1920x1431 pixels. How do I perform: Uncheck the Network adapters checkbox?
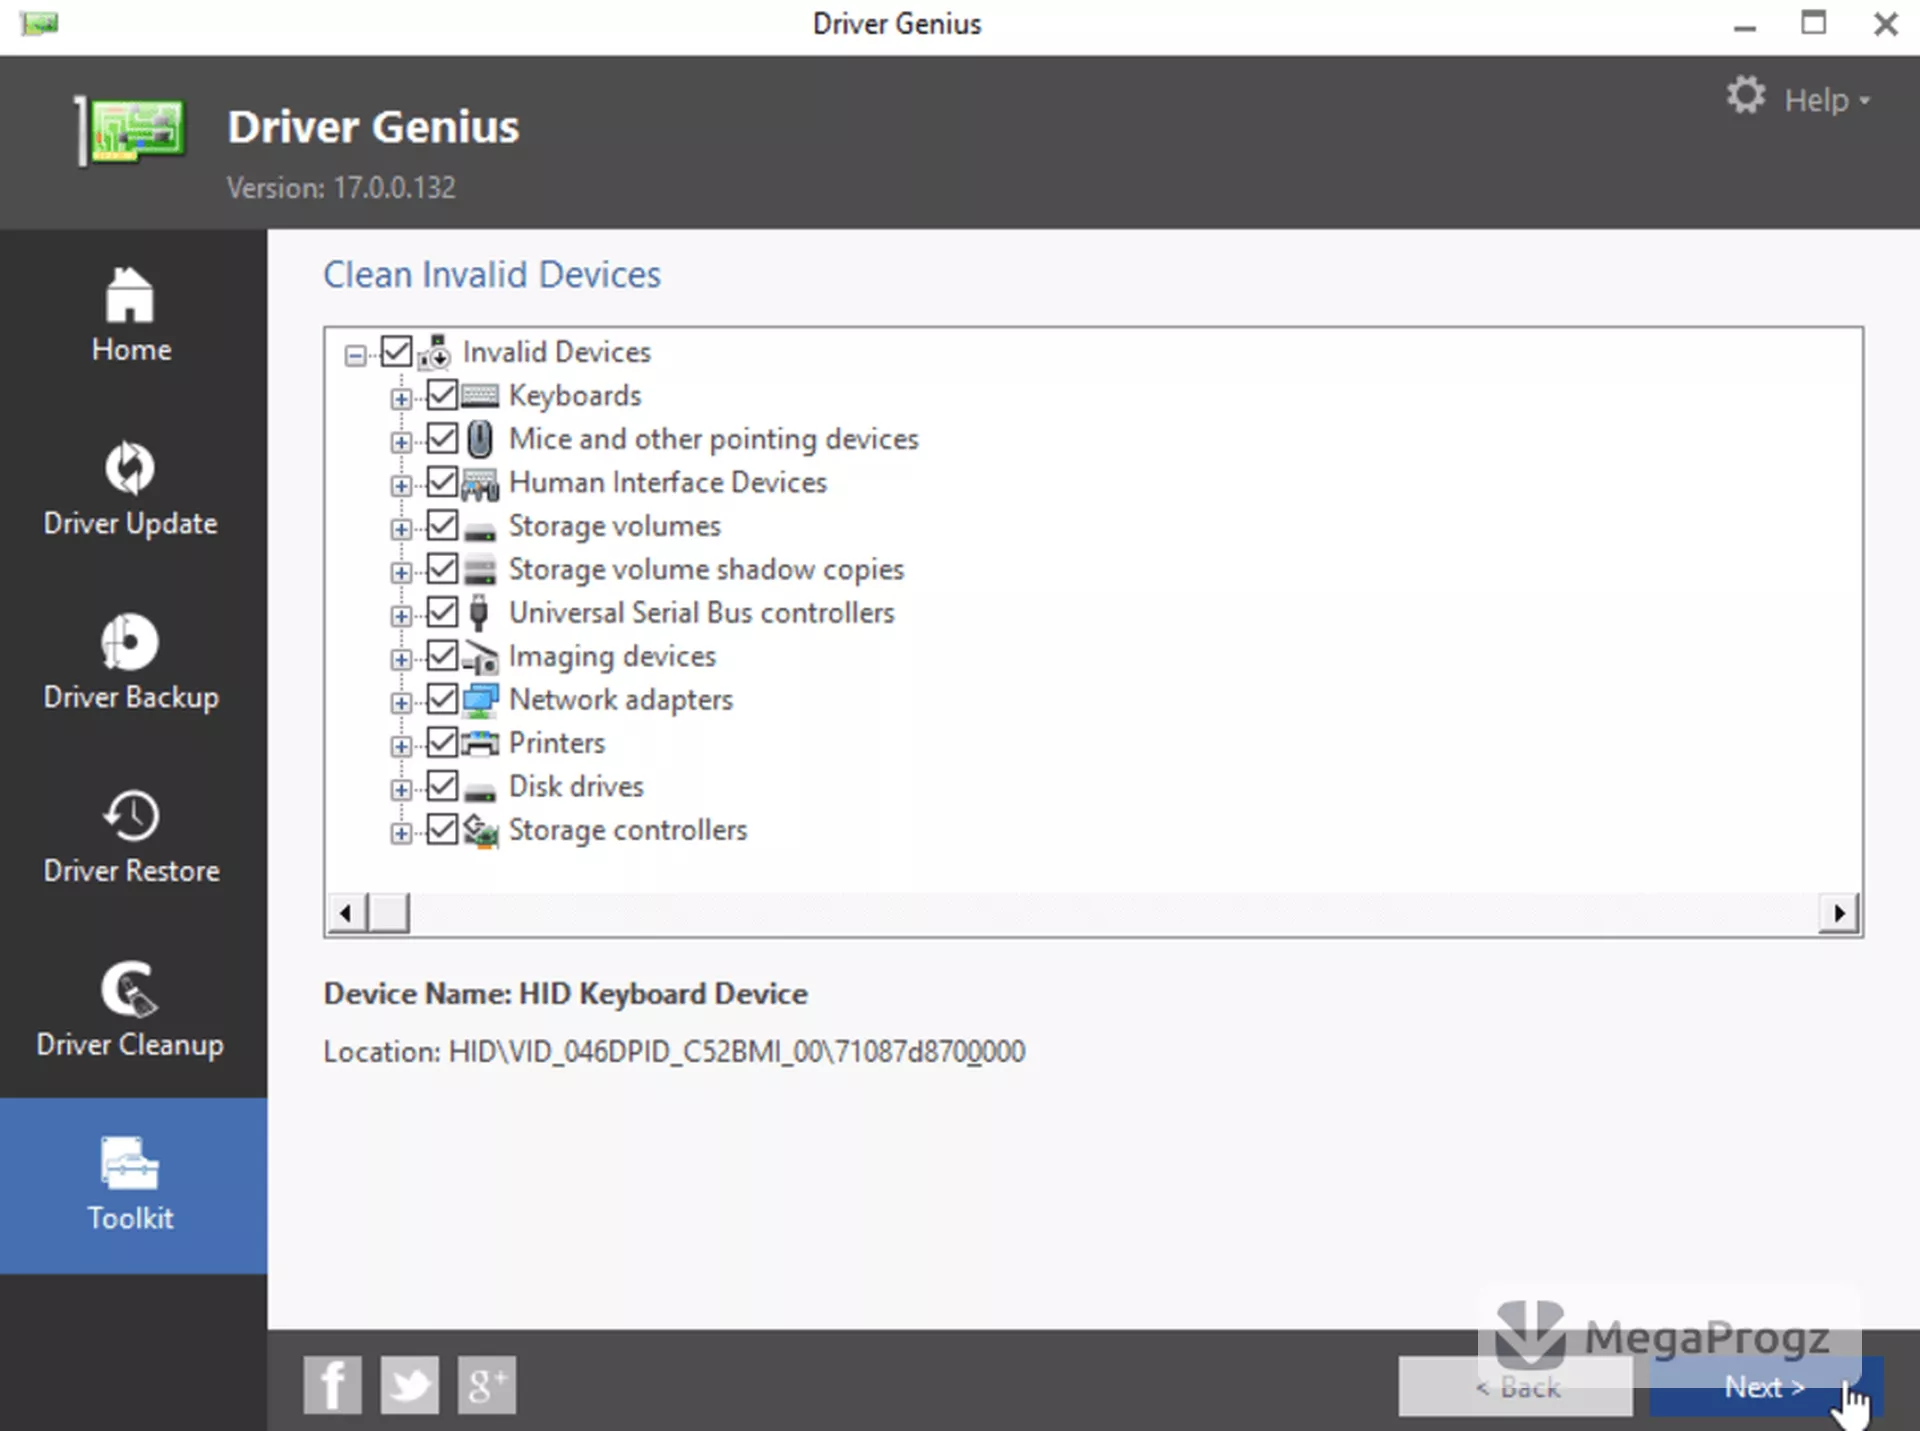coord(442,699)
